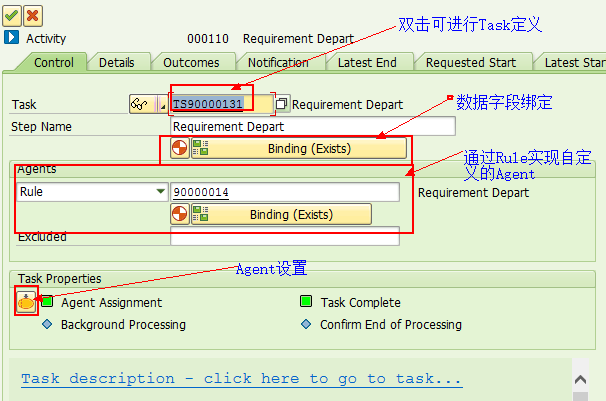606x401 pixels.
Task: Follow the Task description link
Action: tap(241, 379)
